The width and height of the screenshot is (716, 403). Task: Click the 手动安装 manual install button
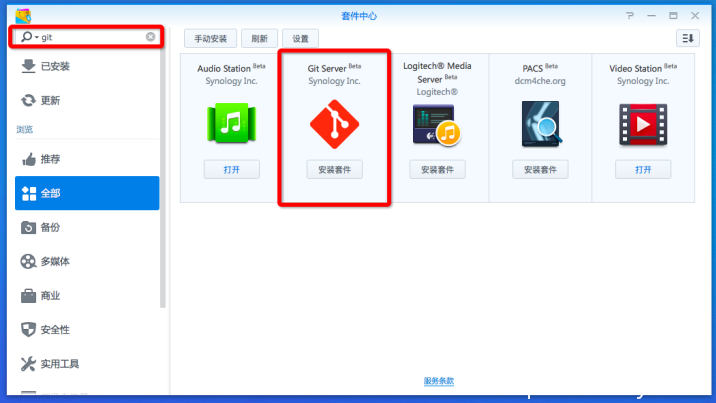[x=211, y=39]
